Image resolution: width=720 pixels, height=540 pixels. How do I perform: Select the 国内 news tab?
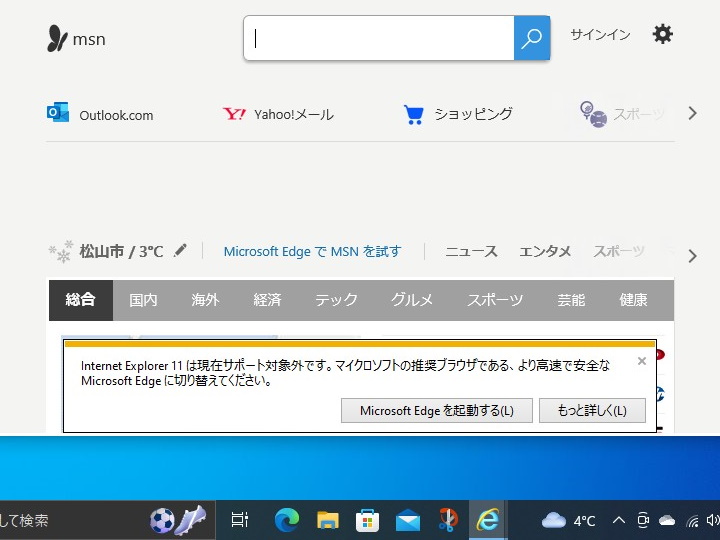click(143, 300)
